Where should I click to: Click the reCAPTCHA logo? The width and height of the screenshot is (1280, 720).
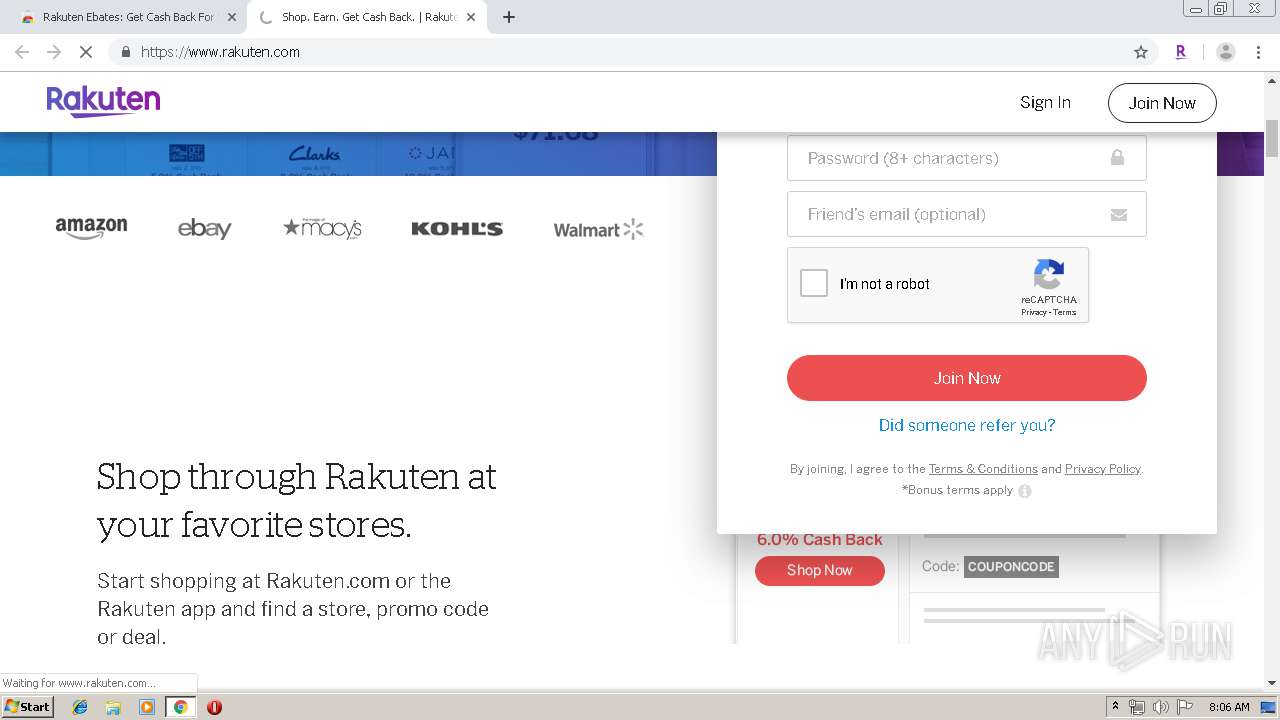click(1048, 274)
